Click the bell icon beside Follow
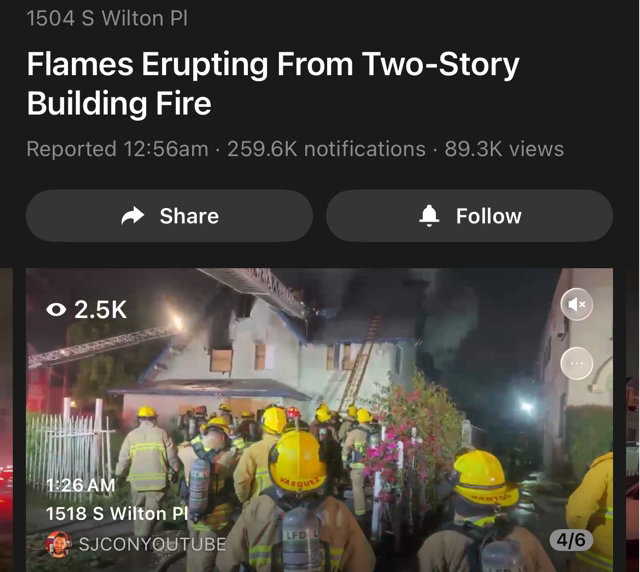Viewport: 640px width, 572px height. pos(429,216)
